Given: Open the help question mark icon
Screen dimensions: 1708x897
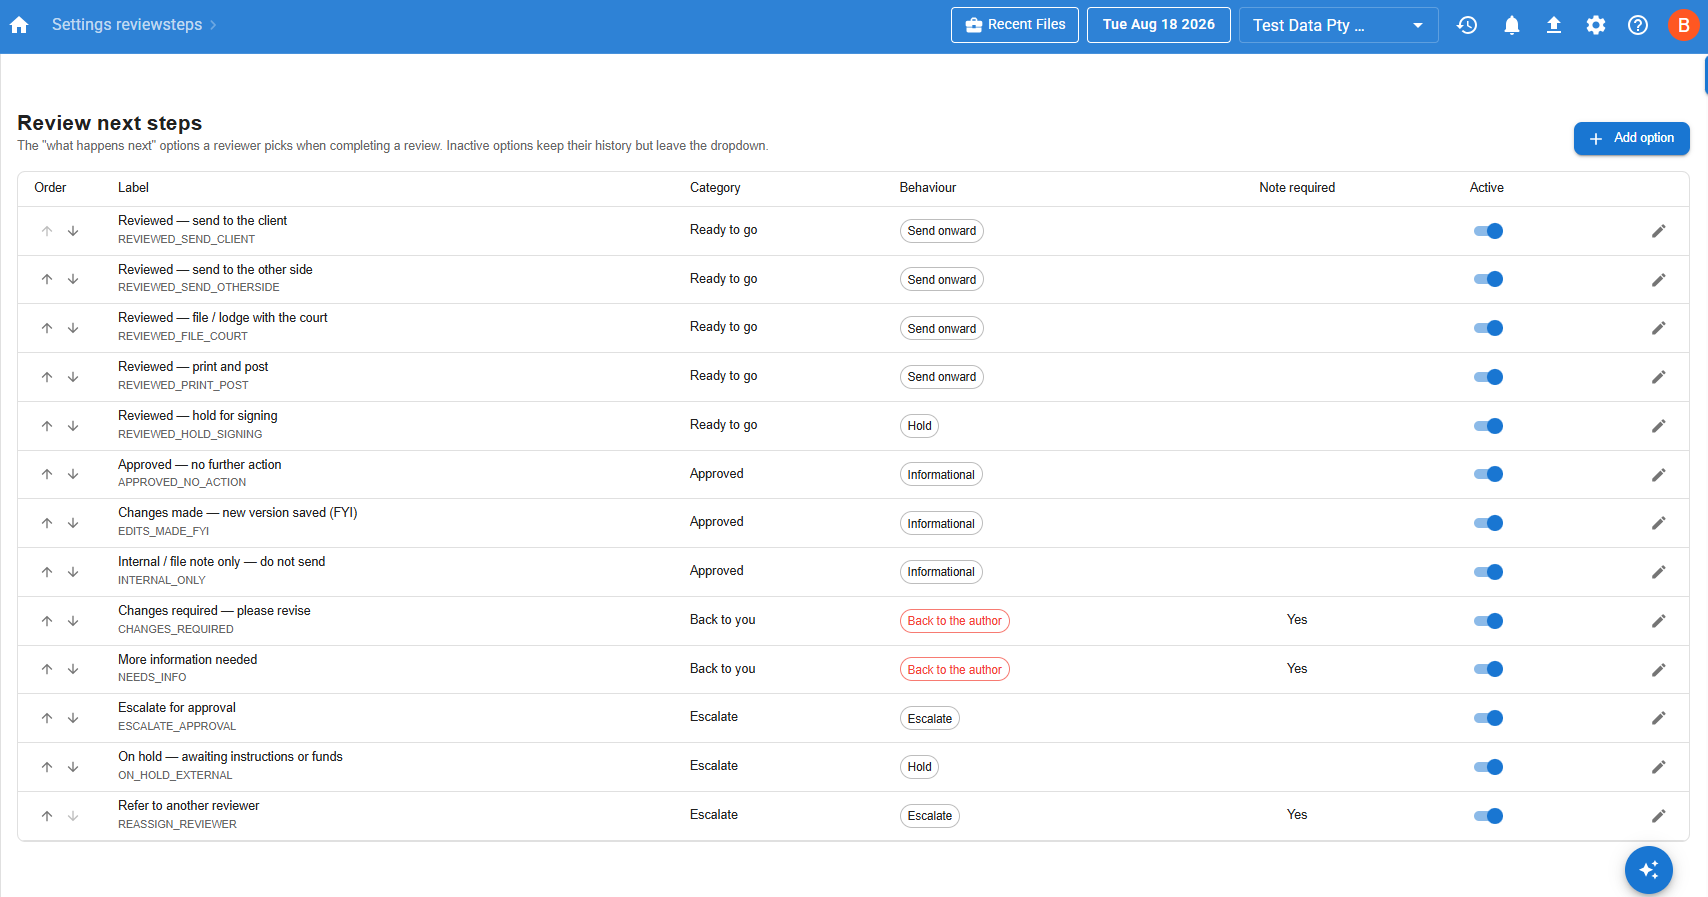Looking at the screenshot, I should (x=1638, y=25).
